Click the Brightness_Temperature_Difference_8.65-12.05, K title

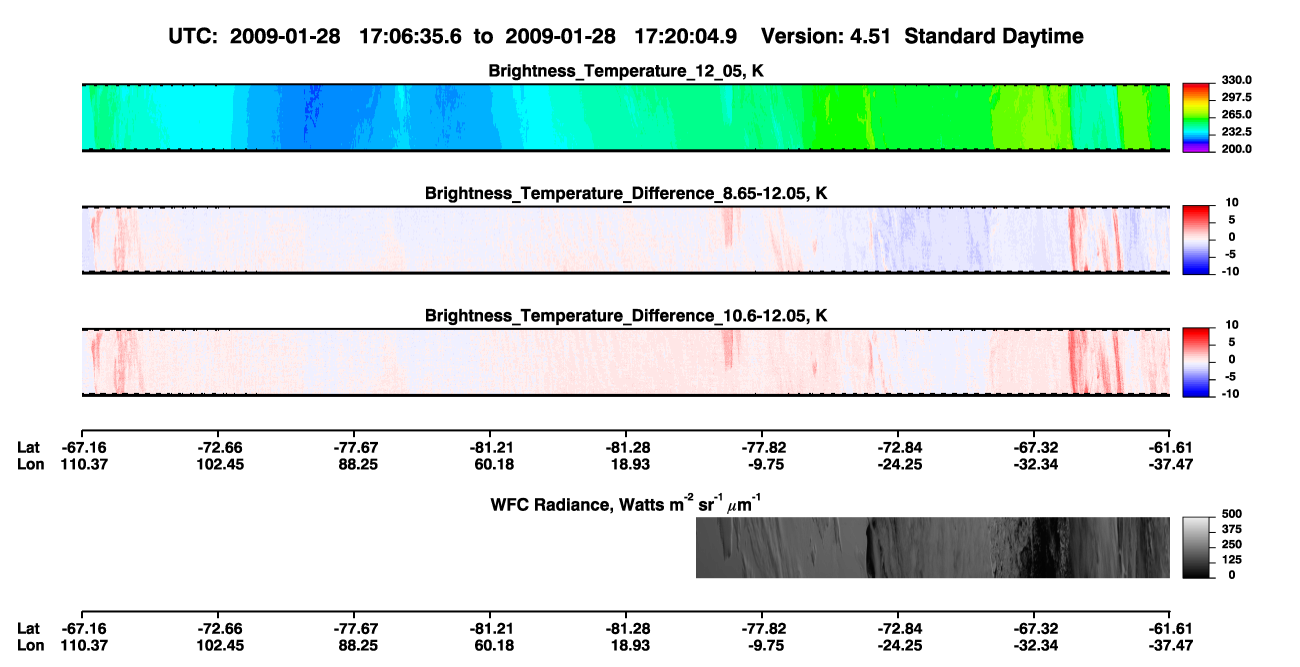coord(626,193)
